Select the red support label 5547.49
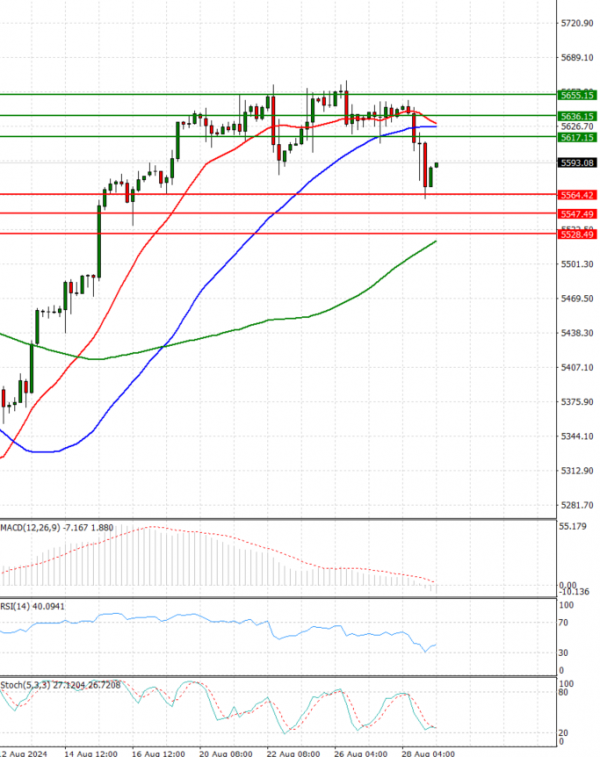Viewport: 600px width, 757px height. pos(577,214)
